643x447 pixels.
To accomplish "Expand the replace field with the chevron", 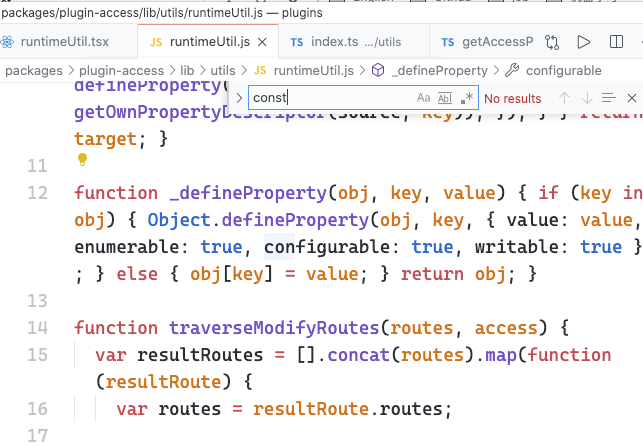I will click(239, 98).
